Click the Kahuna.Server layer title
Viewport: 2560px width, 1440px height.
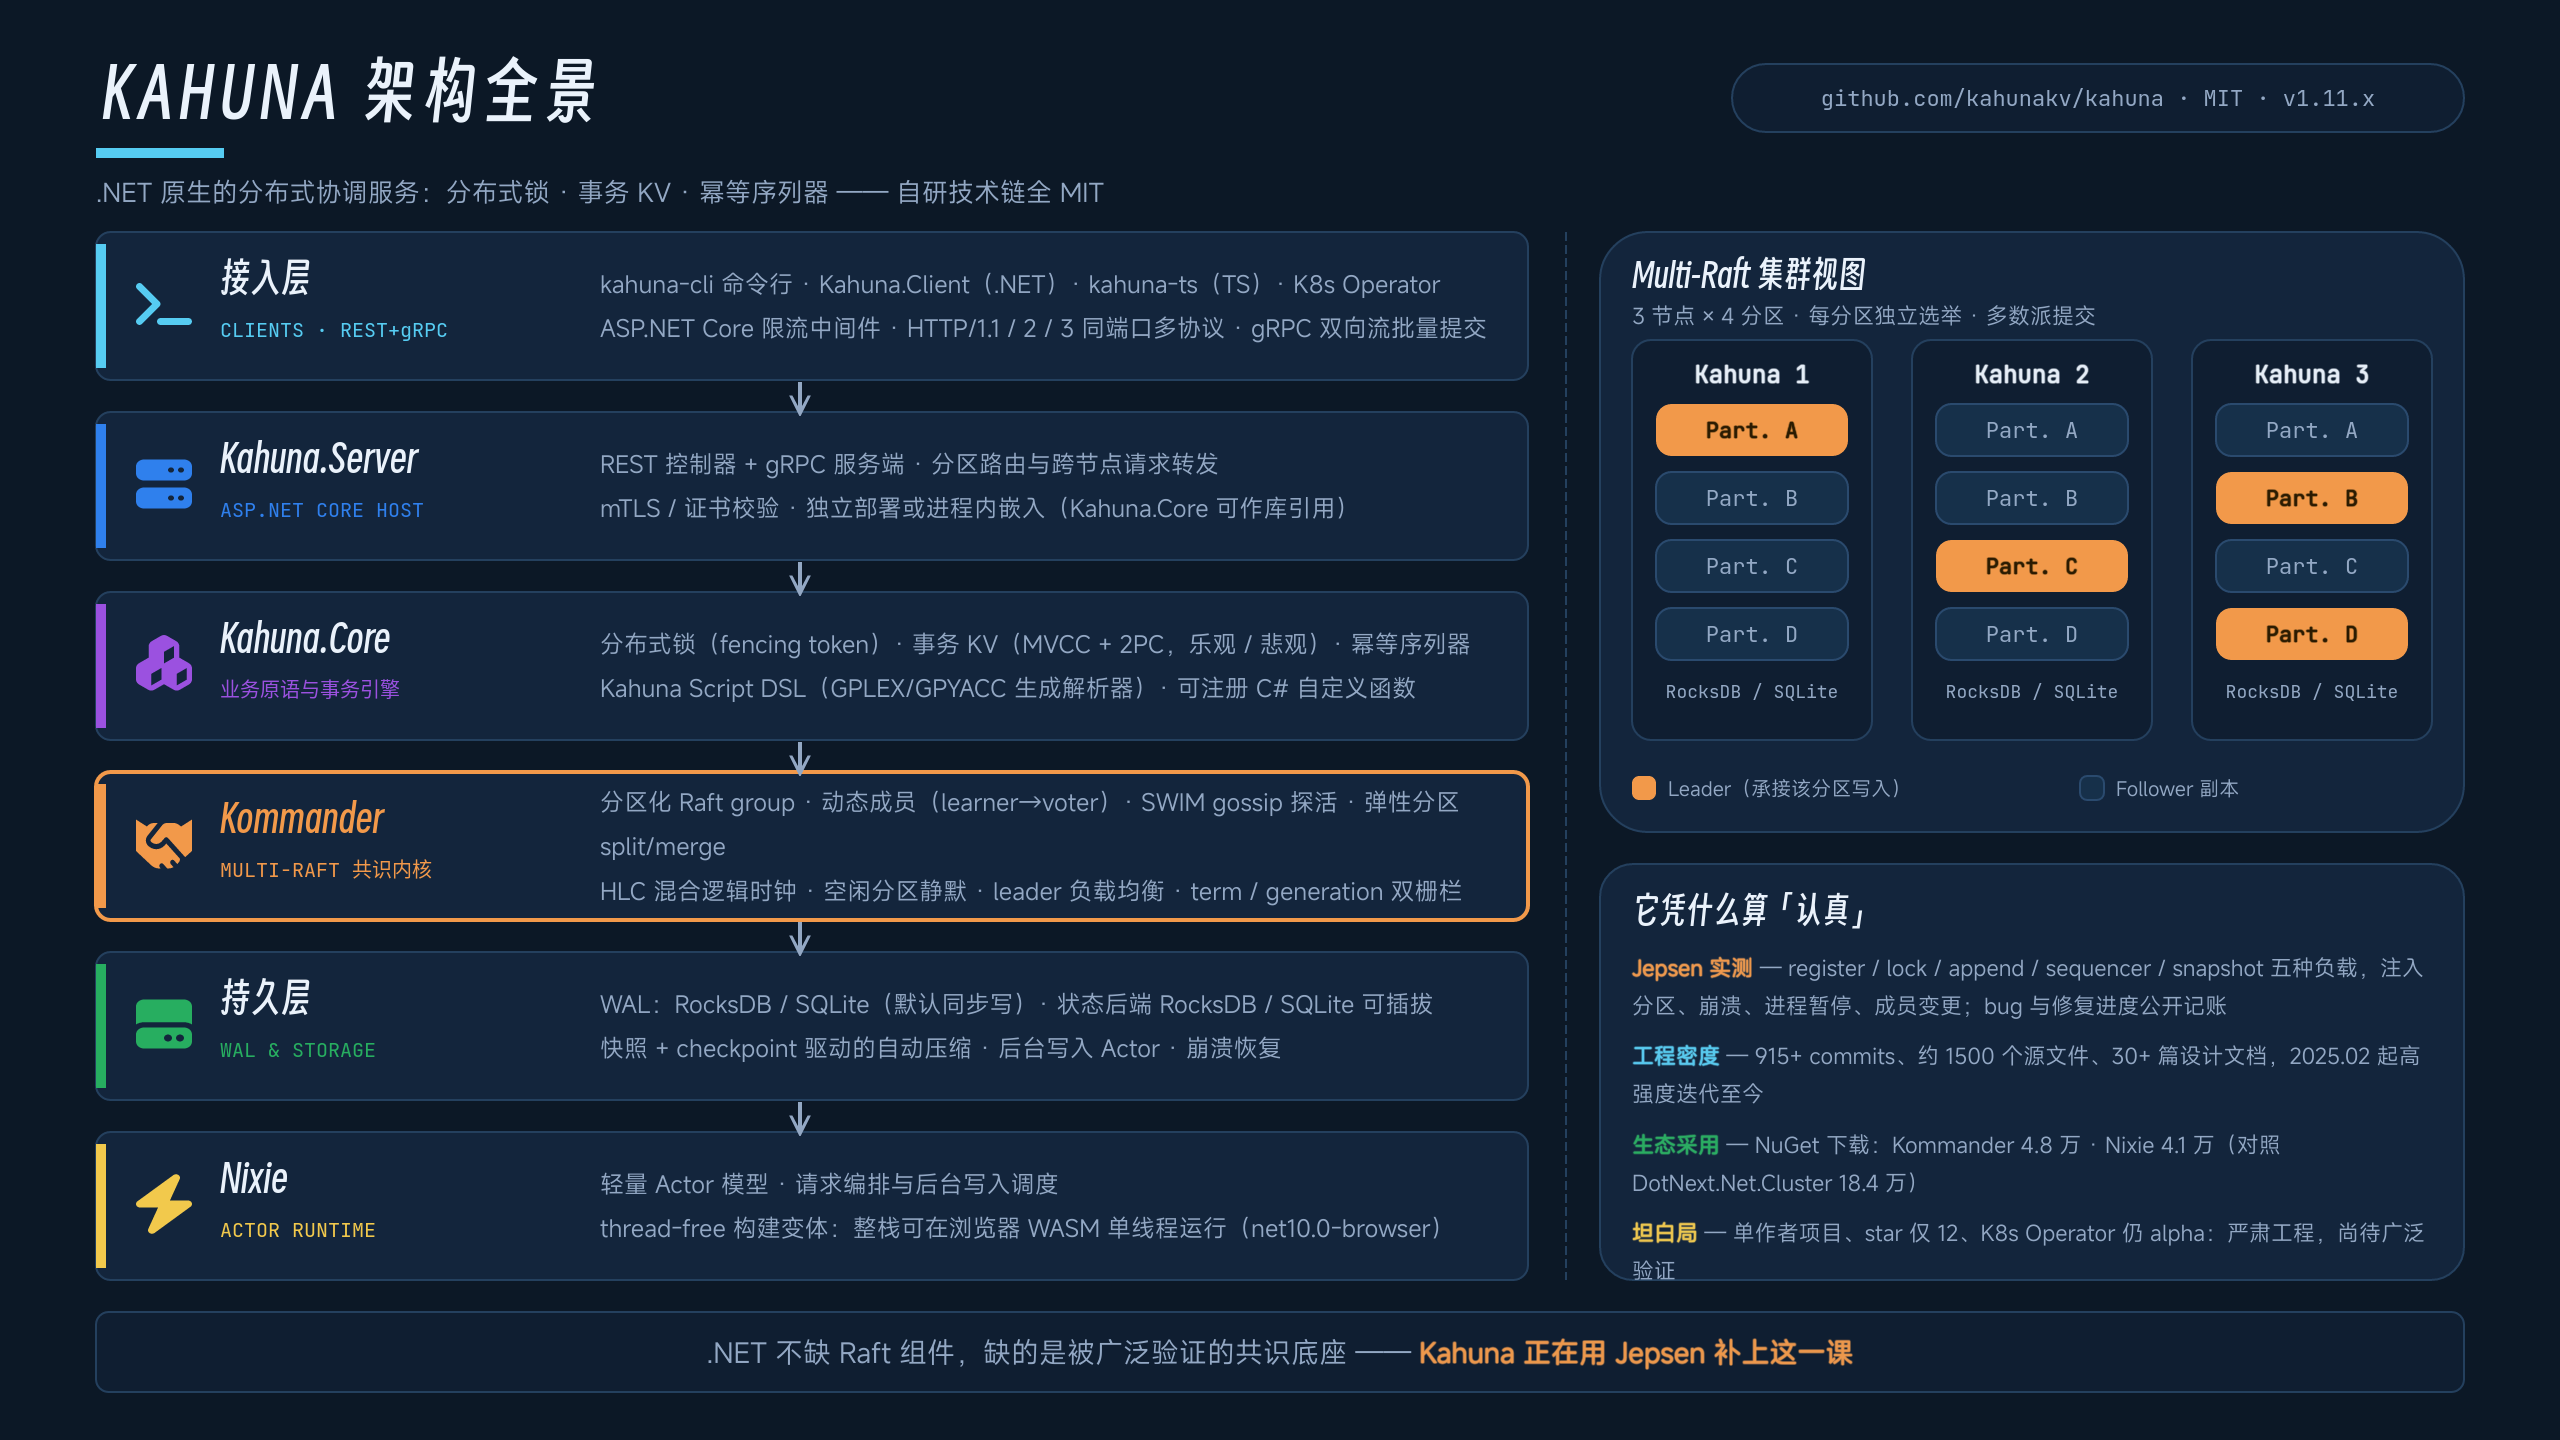click(319, 458)
